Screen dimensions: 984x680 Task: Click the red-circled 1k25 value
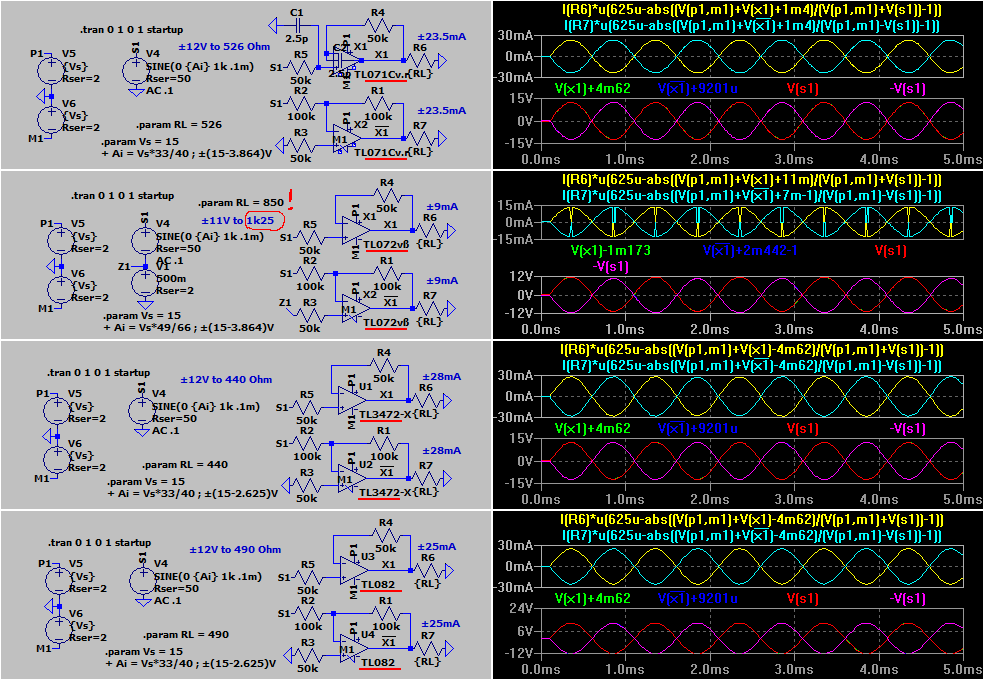pyautogui.click(x=265, y=218)
